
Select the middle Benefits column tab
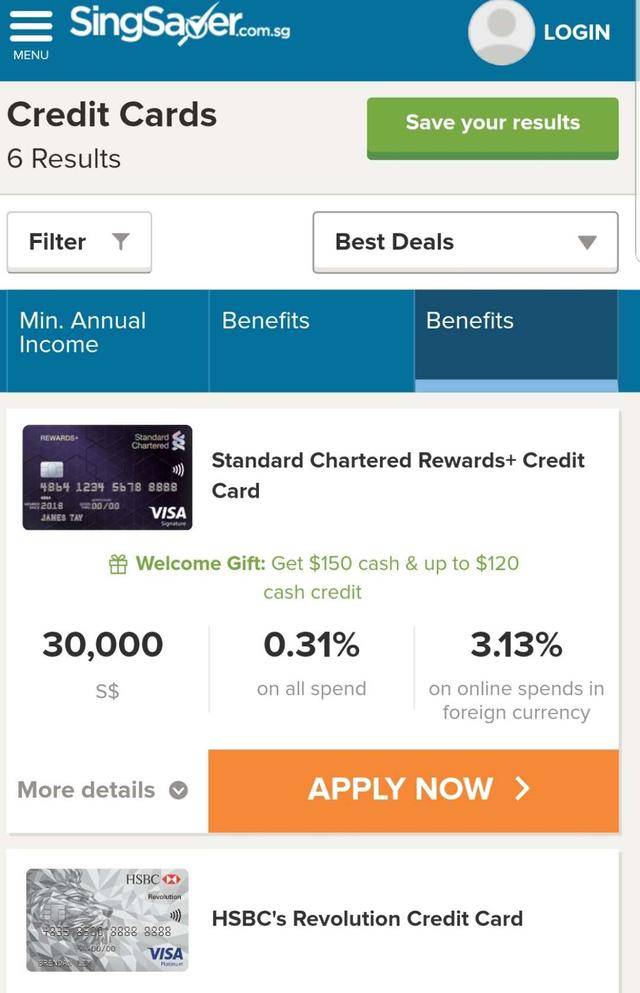[x=311, y=340]
